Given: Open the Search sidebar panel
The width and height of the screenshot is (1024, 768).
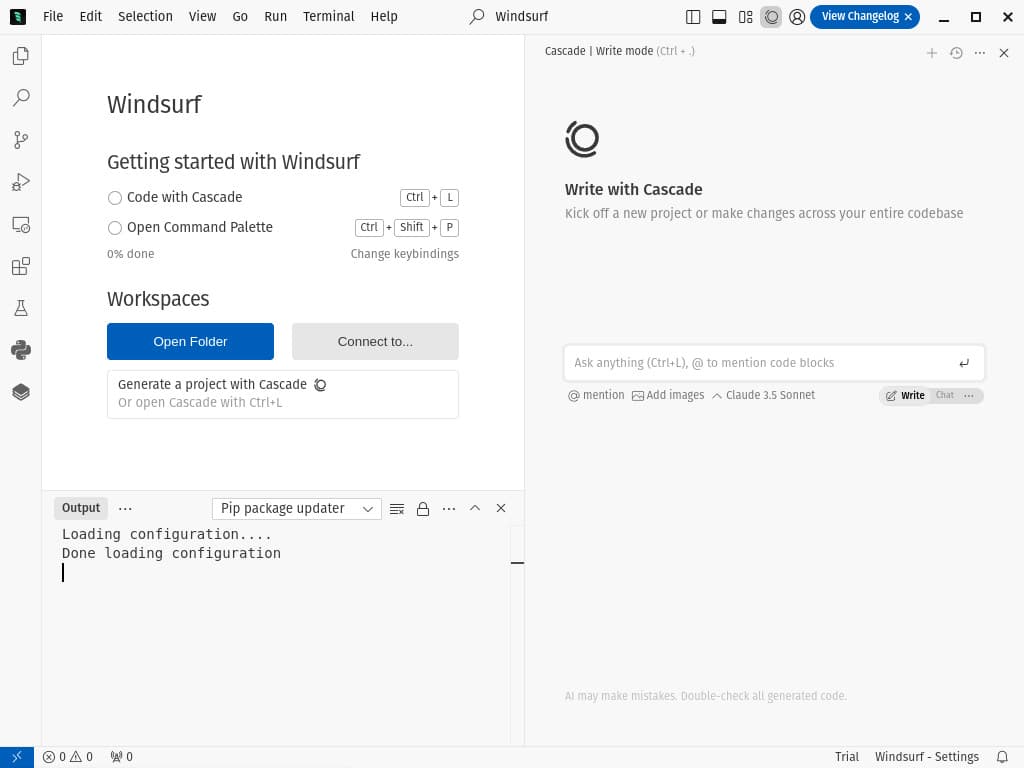Looking at the screenshot, I should point(20,98).
